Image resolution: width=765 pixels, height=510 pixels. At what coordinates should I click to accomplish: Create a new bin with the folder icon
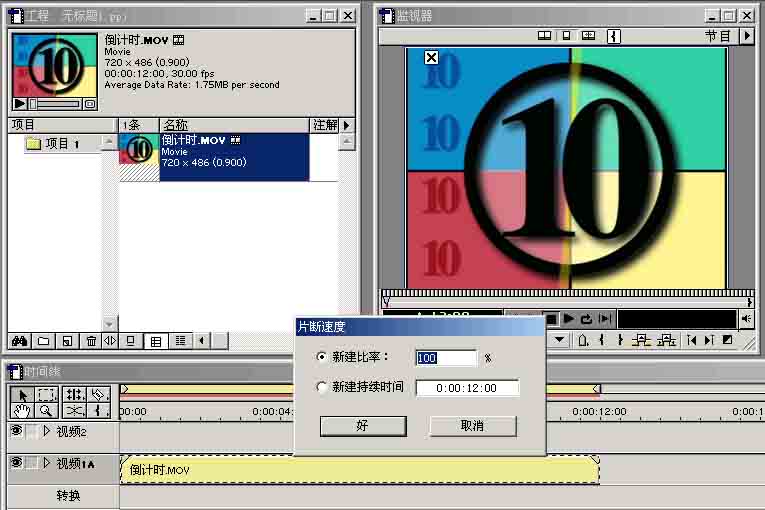click(43, 341)
